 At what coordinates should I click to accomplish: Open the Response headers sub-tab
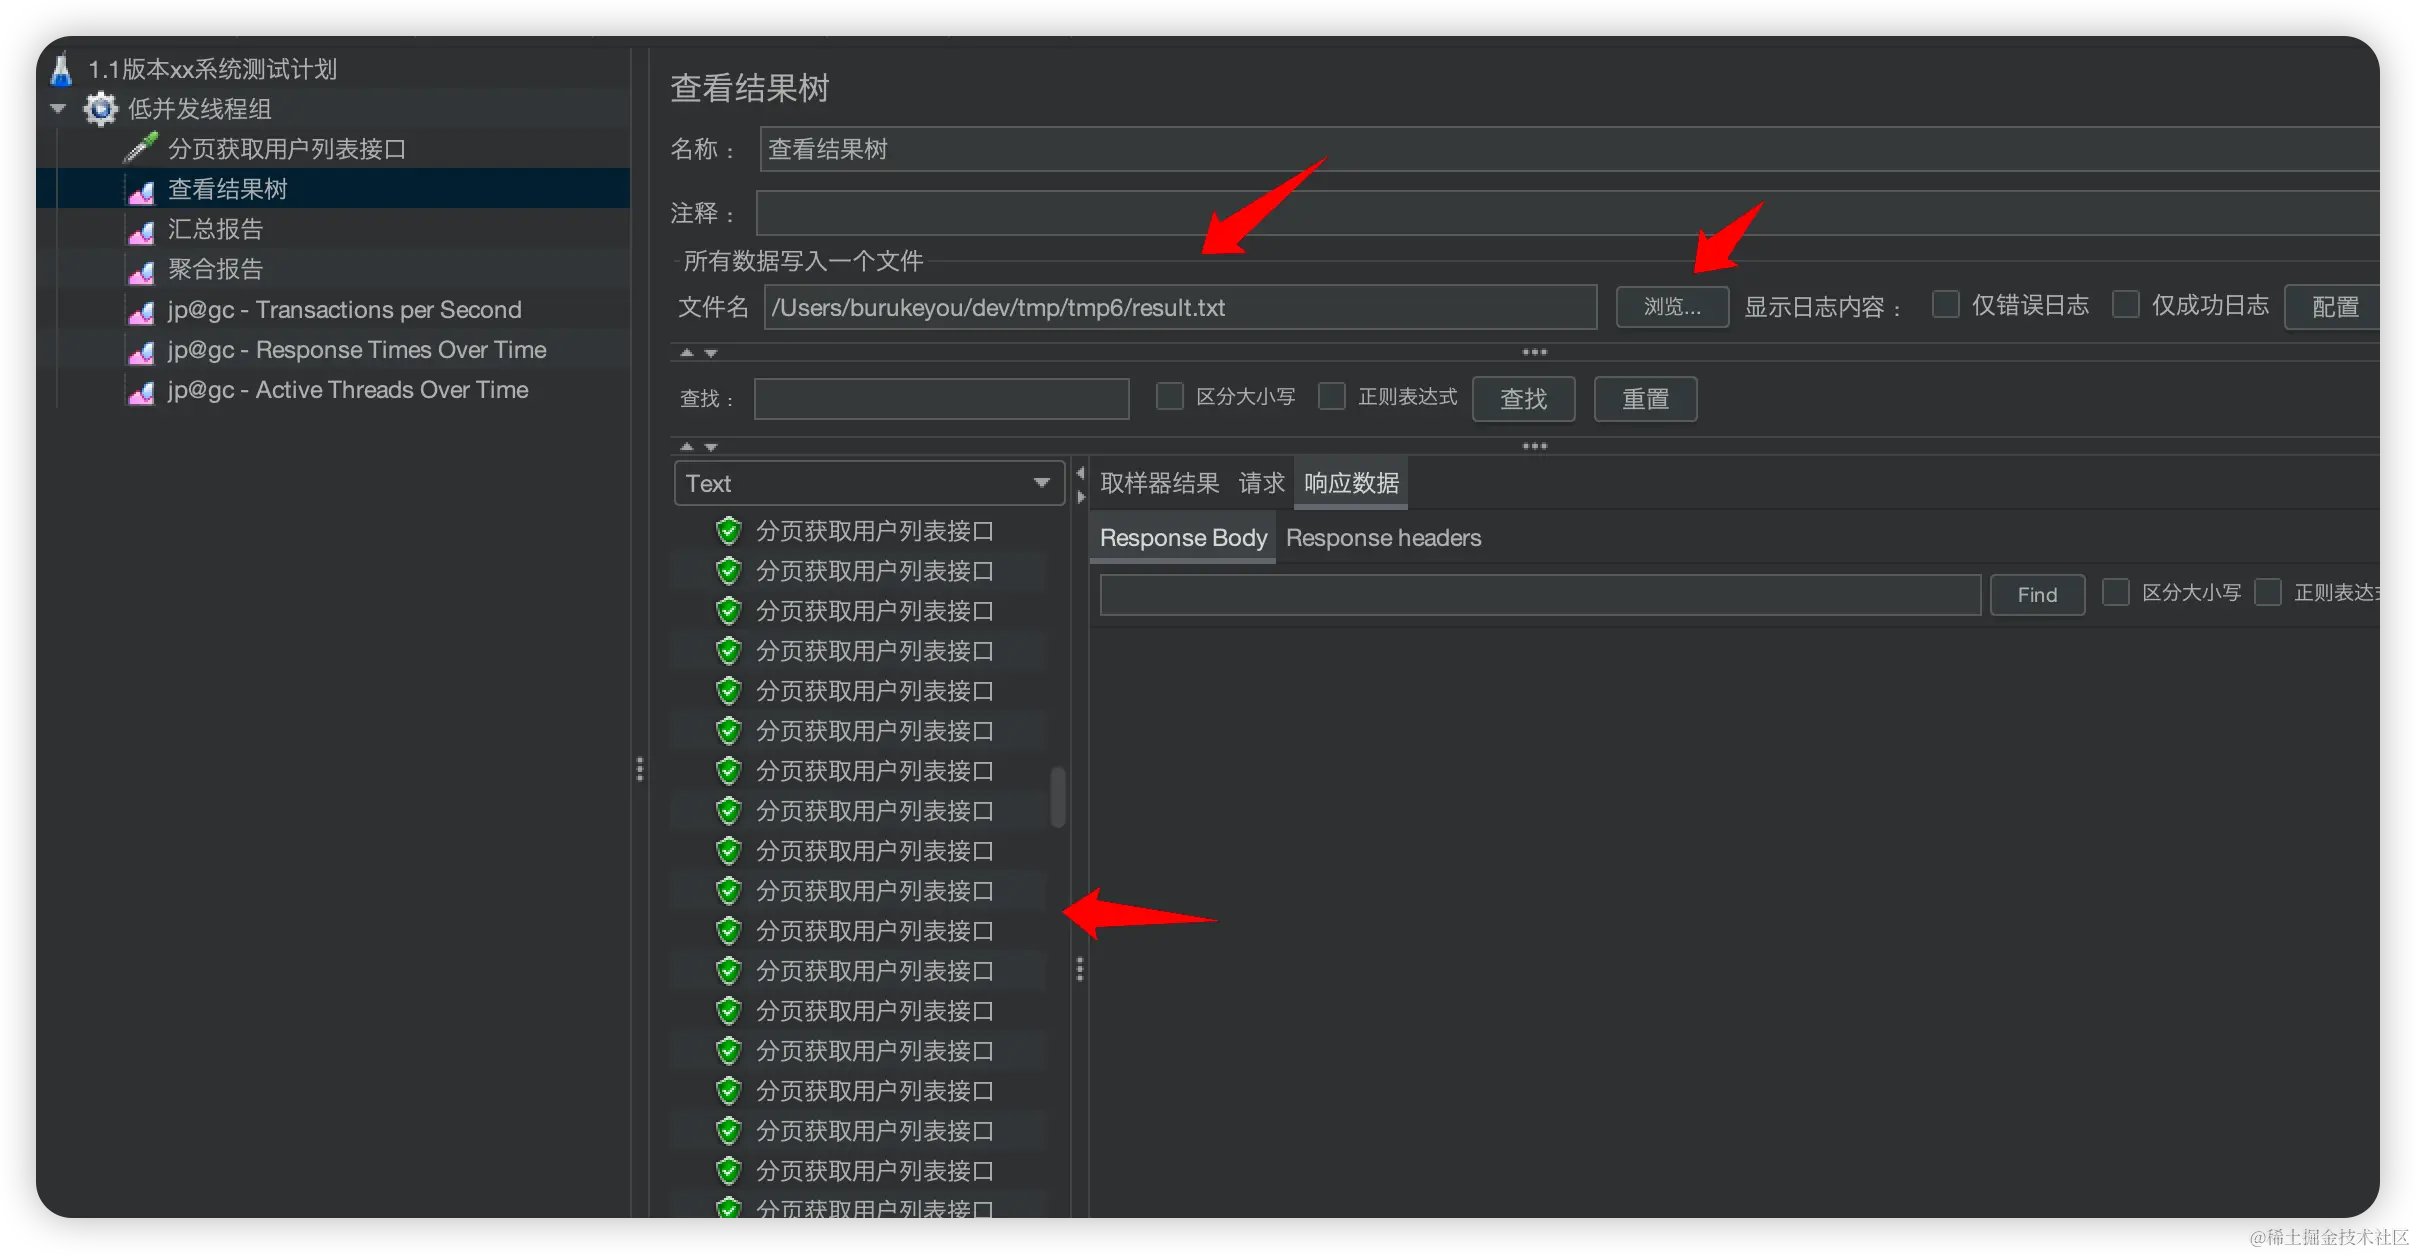tap(1383, 538)
